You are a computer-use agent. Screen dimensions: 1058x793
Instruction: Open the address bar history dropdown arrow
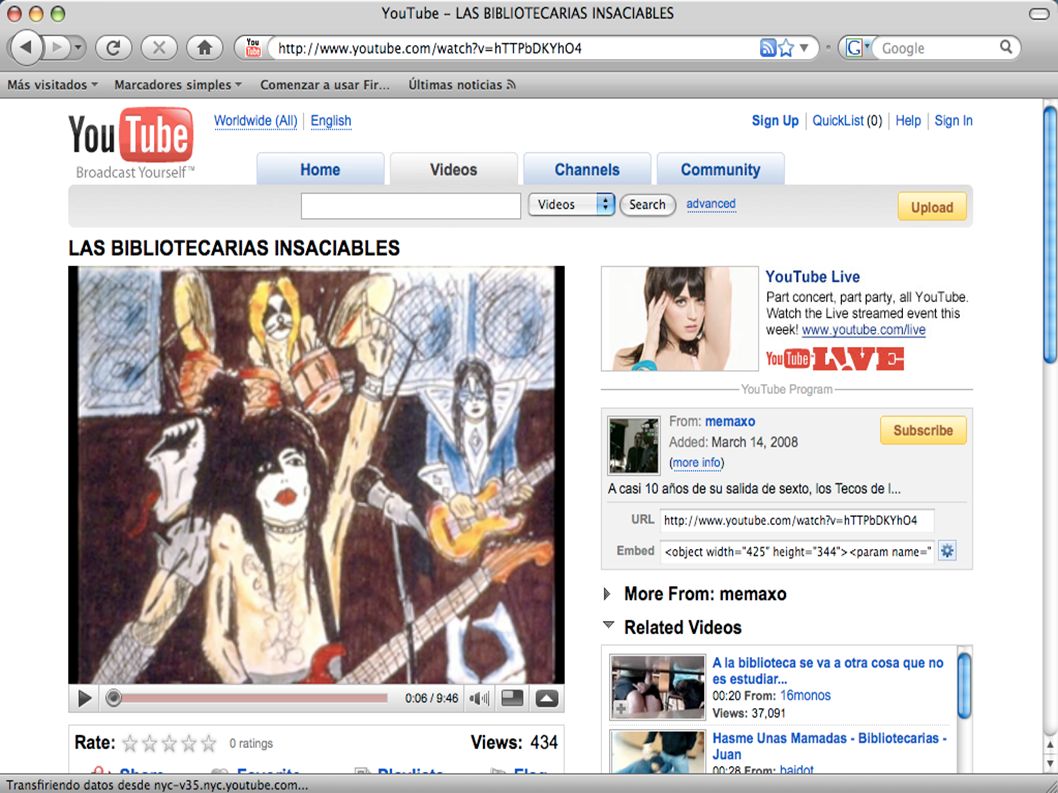click(804, 48)
